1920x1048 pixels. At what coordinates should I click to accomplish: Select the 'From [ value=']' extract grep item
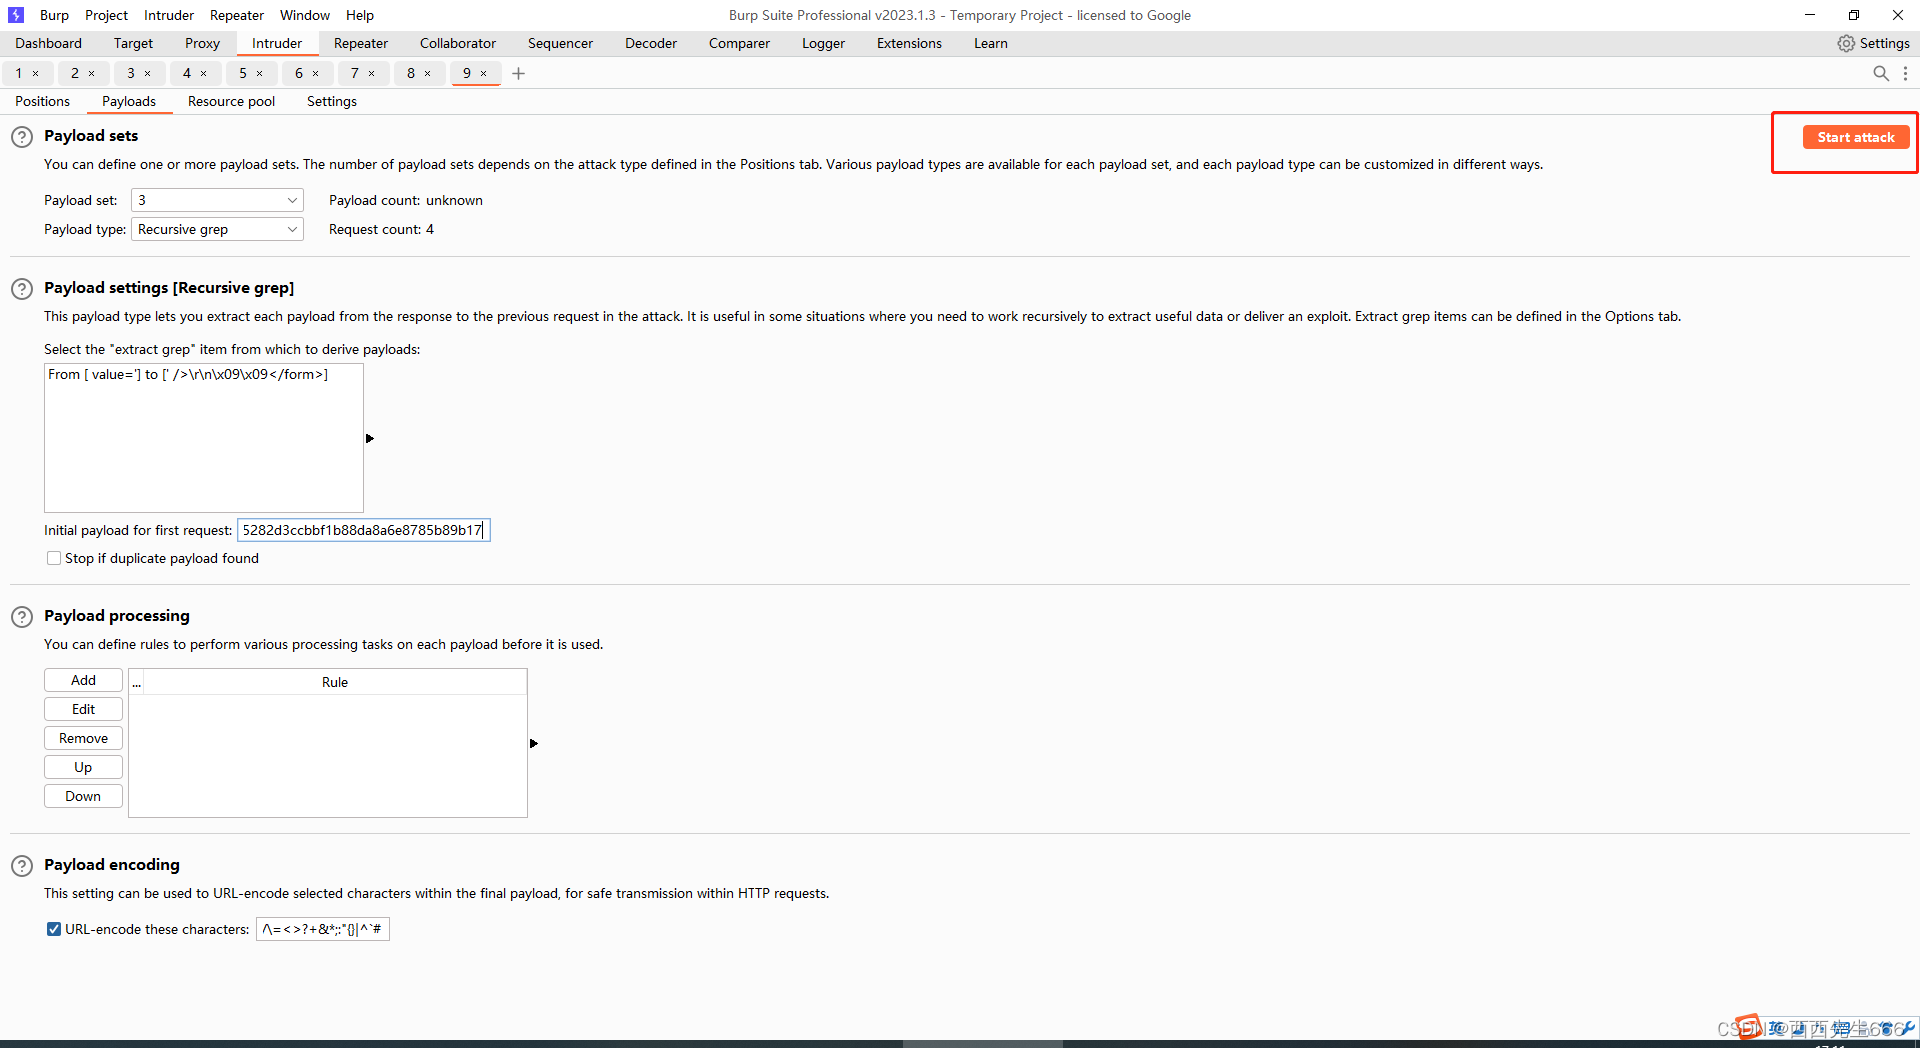[x=203, y=374]
